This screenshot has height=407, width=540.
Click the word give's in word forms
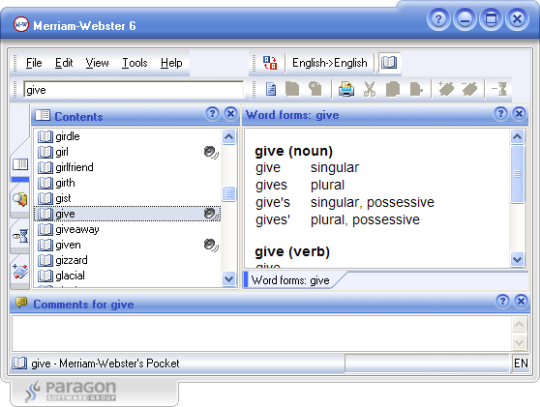tap(273, 202)
